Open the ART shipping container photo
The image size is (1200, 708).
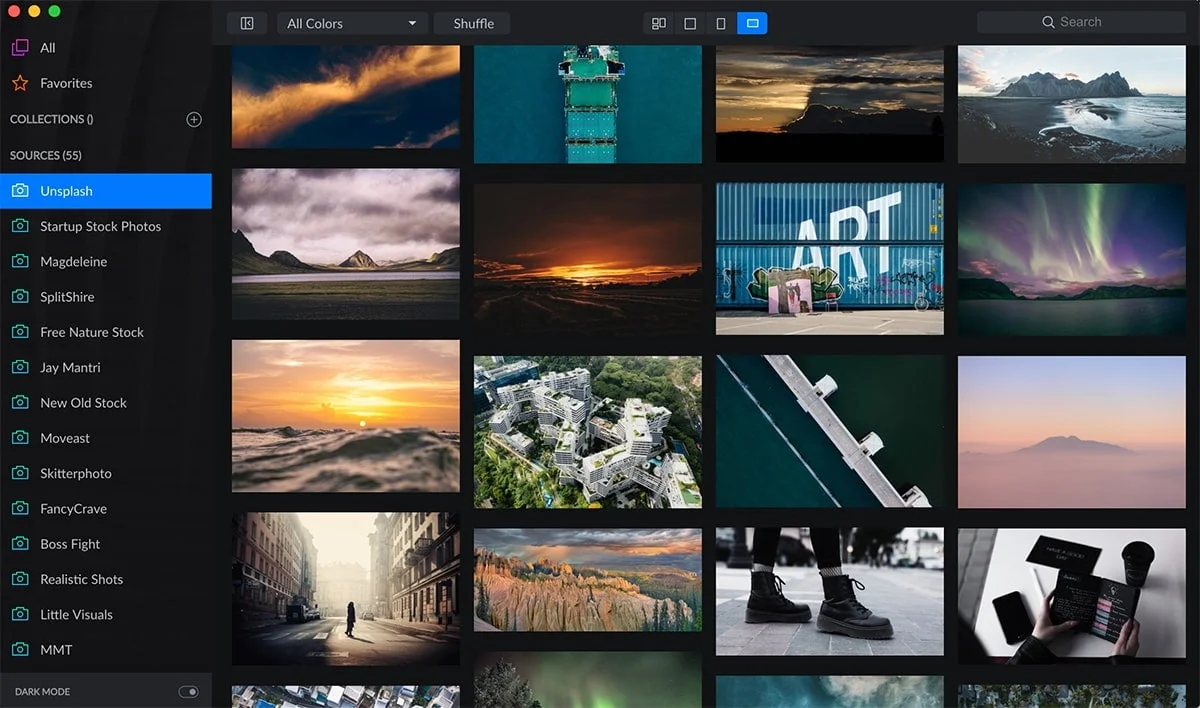(x=829, y=258)
